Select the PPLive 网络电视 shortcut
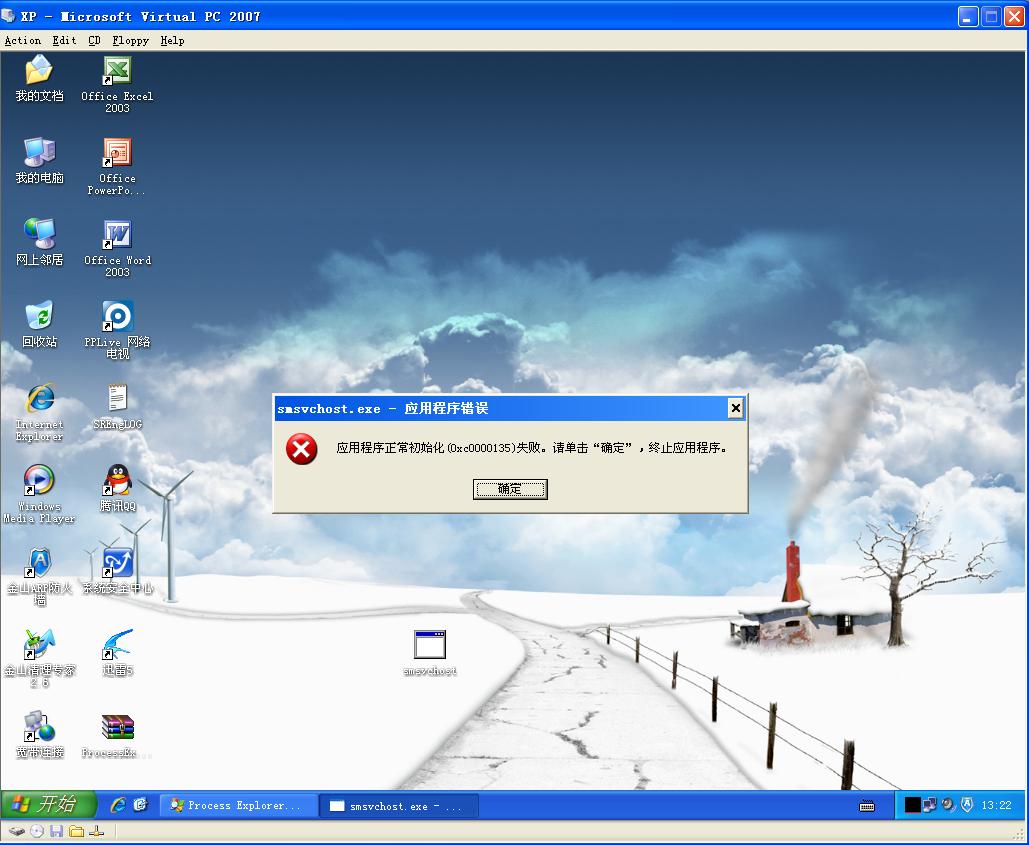Image resolution: width=1029 pixels, height=845 pixels. 117,330
